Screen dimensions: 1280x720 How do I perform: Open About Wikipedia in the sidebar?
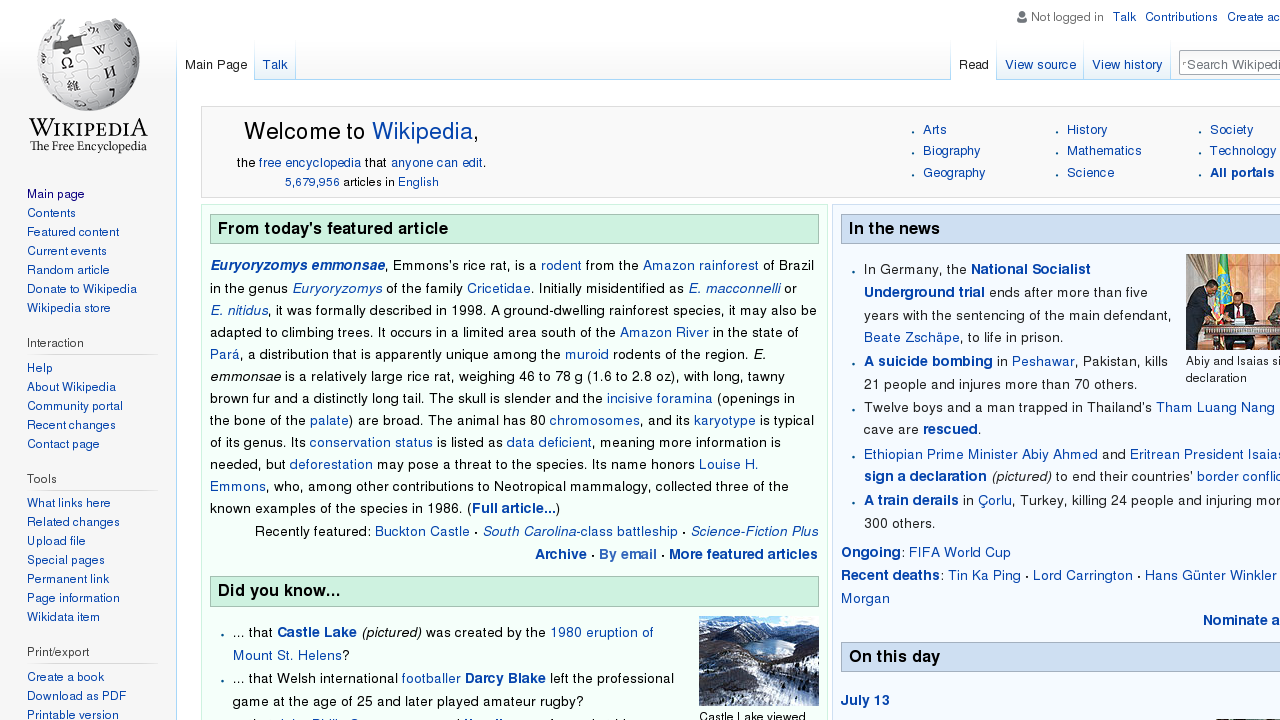(x=71, y=387)
